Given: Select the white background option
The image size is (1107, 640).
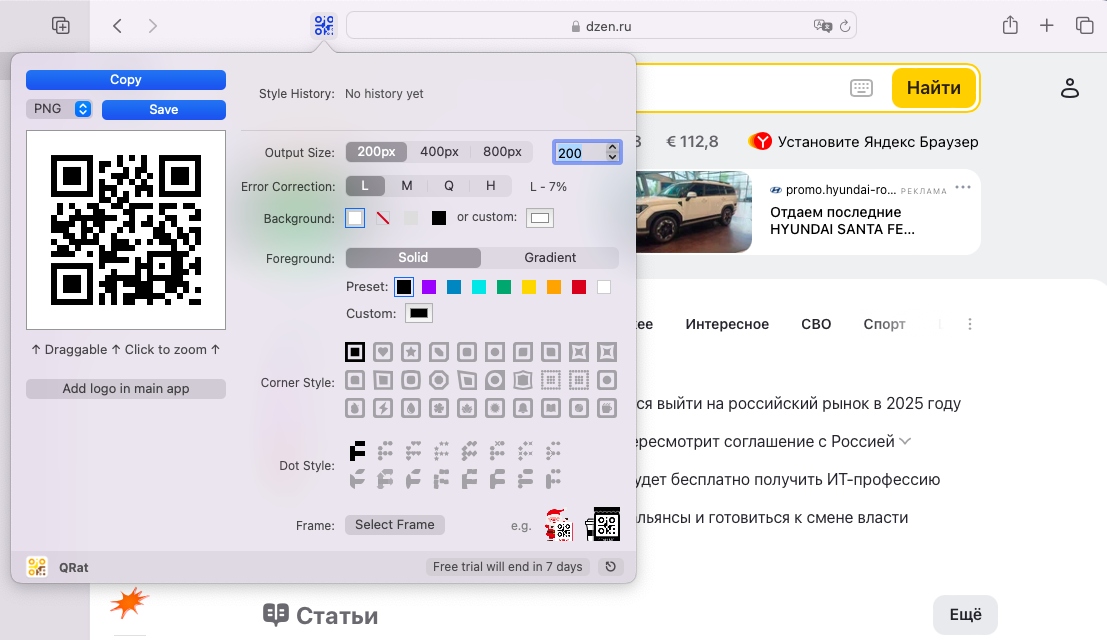Looking at the screenshot, I should pyautogui.click(x=355, y=218).
